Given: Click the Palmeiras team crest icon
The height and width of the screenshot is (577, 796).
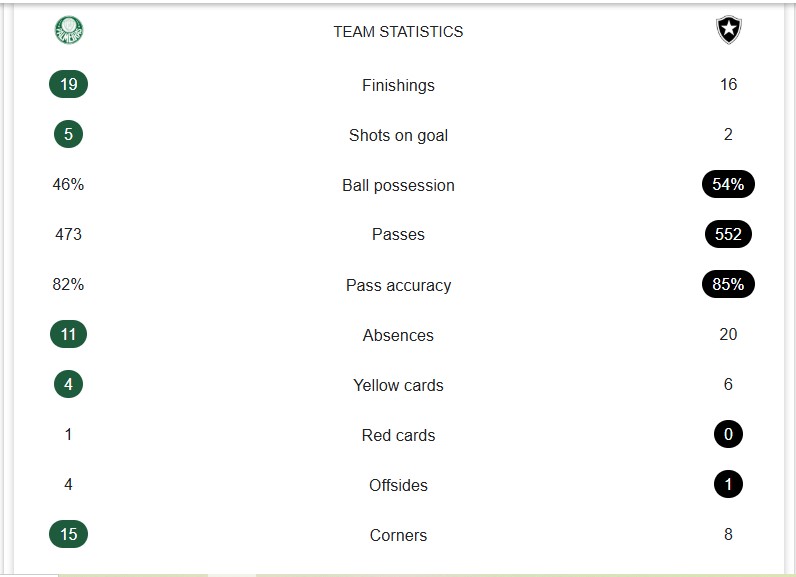Looking at the screenshot, I should click(x=69, y=31).
